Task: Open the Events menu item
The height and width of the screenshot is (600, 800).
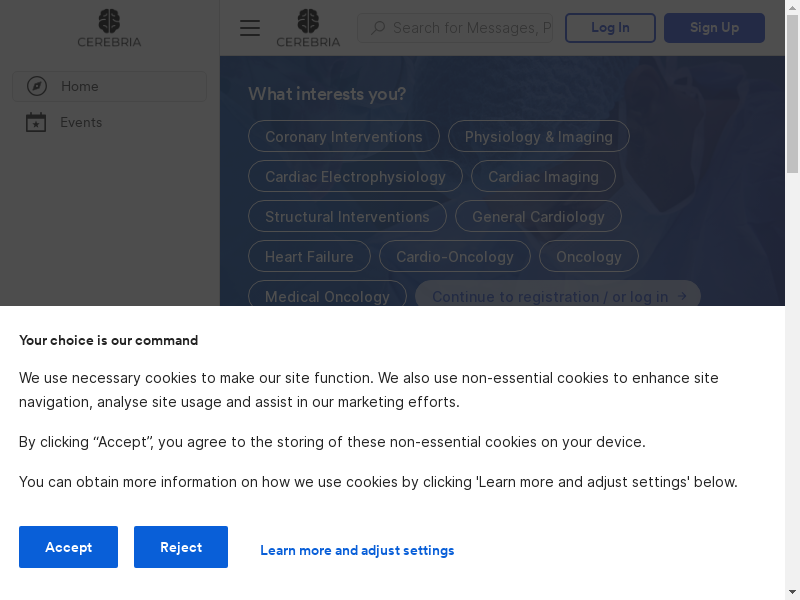Action: coord(81,122)
